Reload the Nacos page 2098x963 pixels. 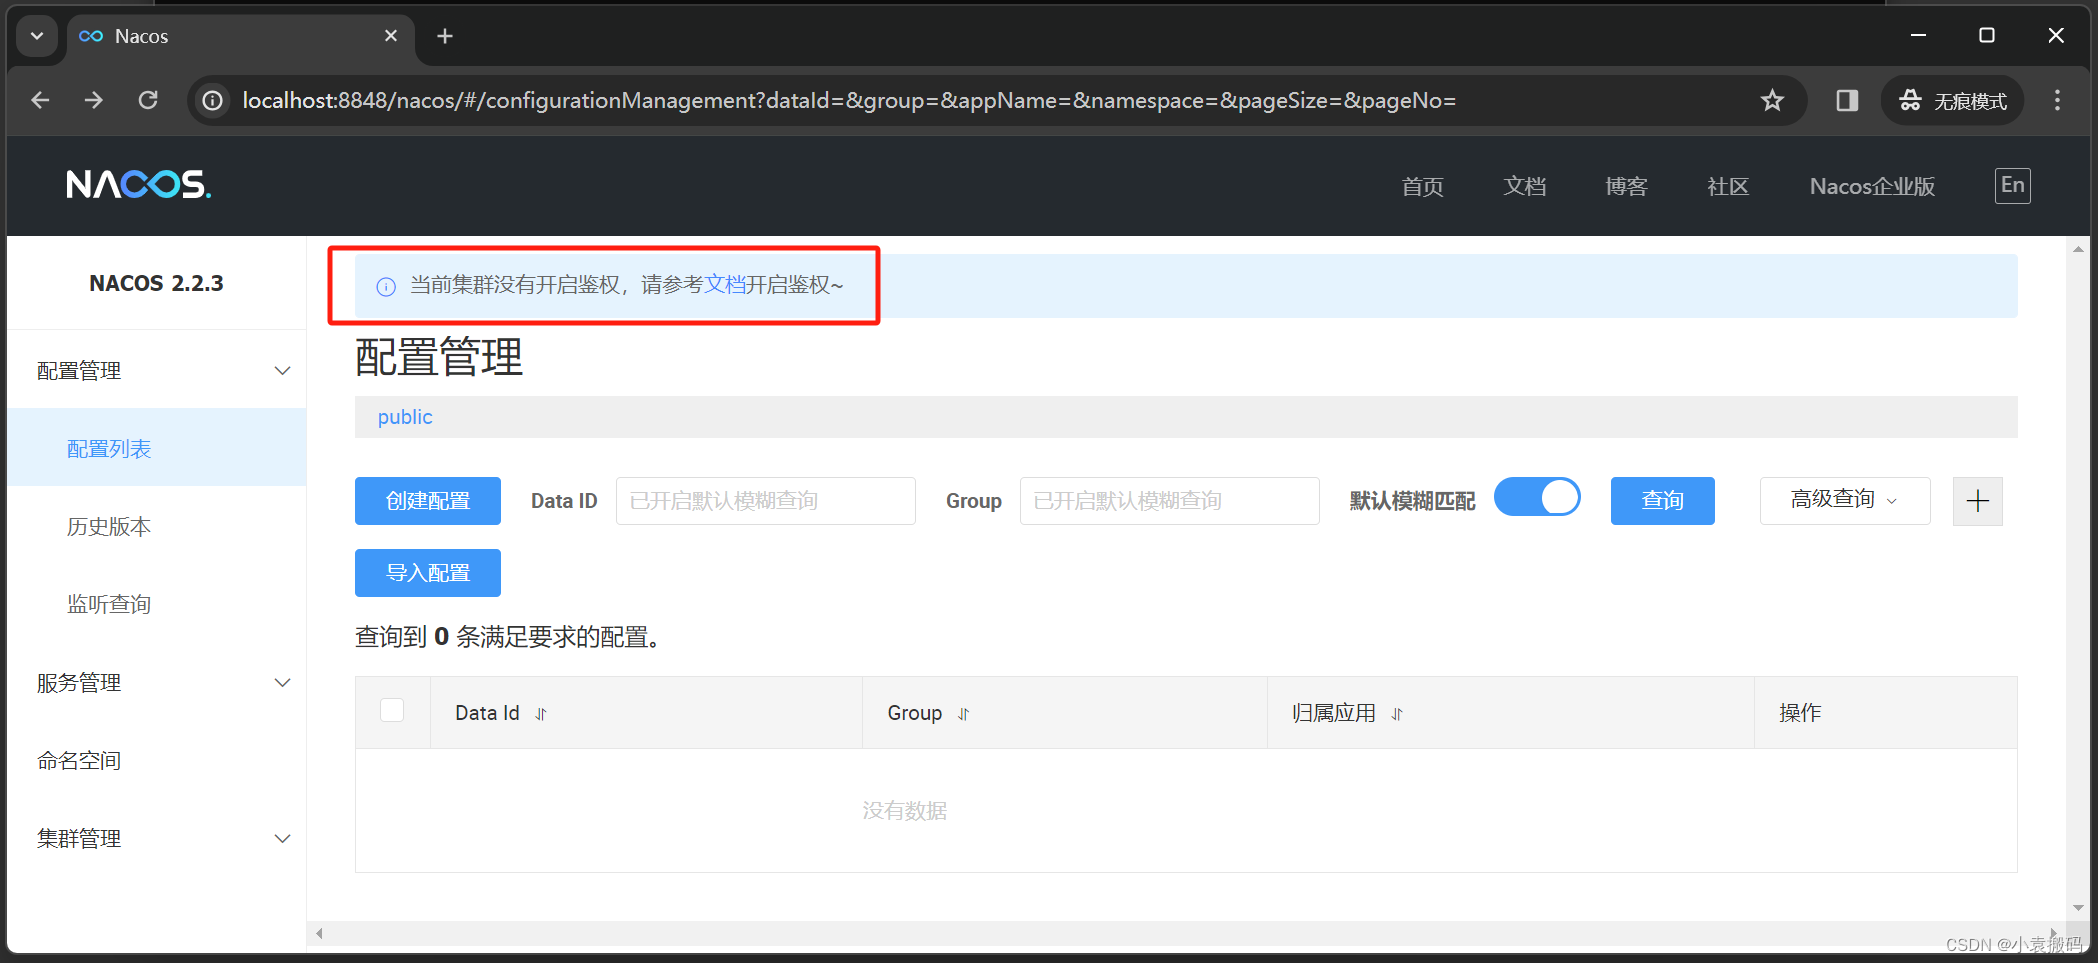148,100
